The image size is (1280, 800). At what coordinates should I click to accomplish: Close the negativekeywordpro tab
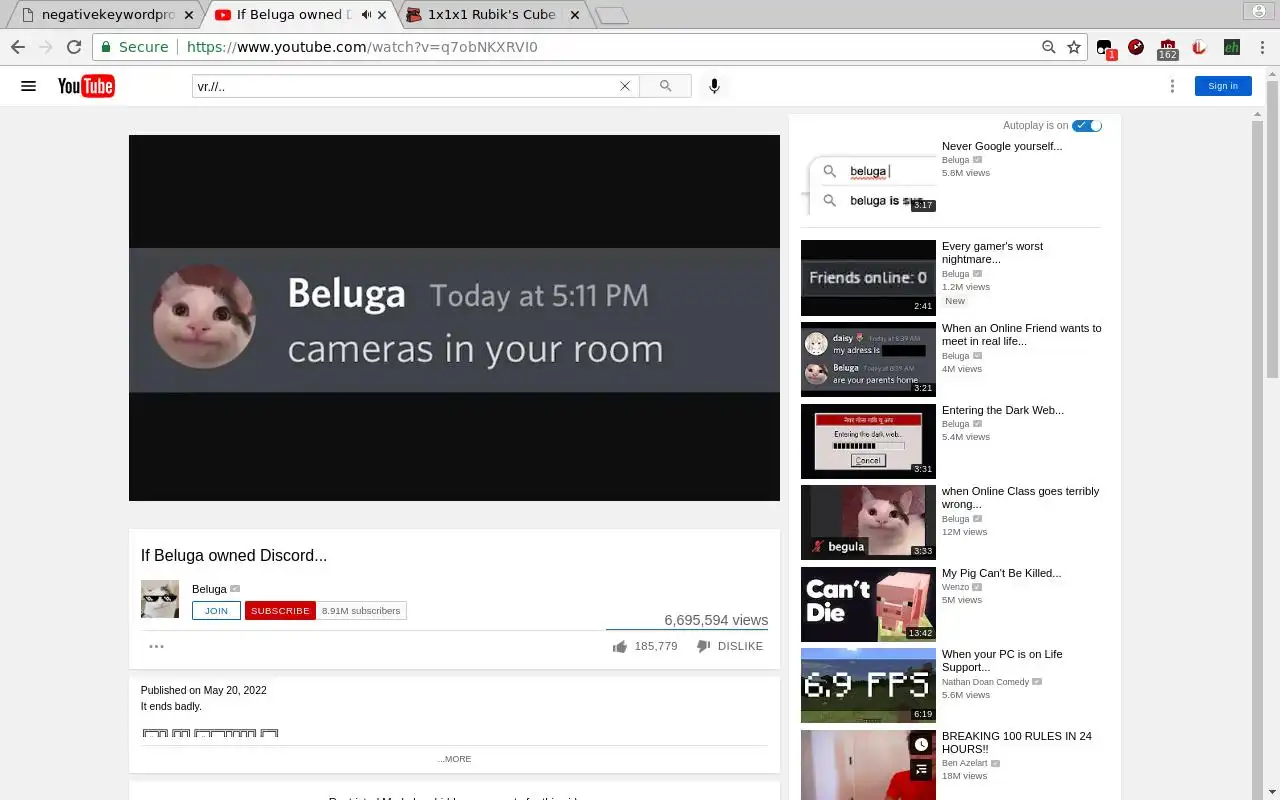pos(189,15)
